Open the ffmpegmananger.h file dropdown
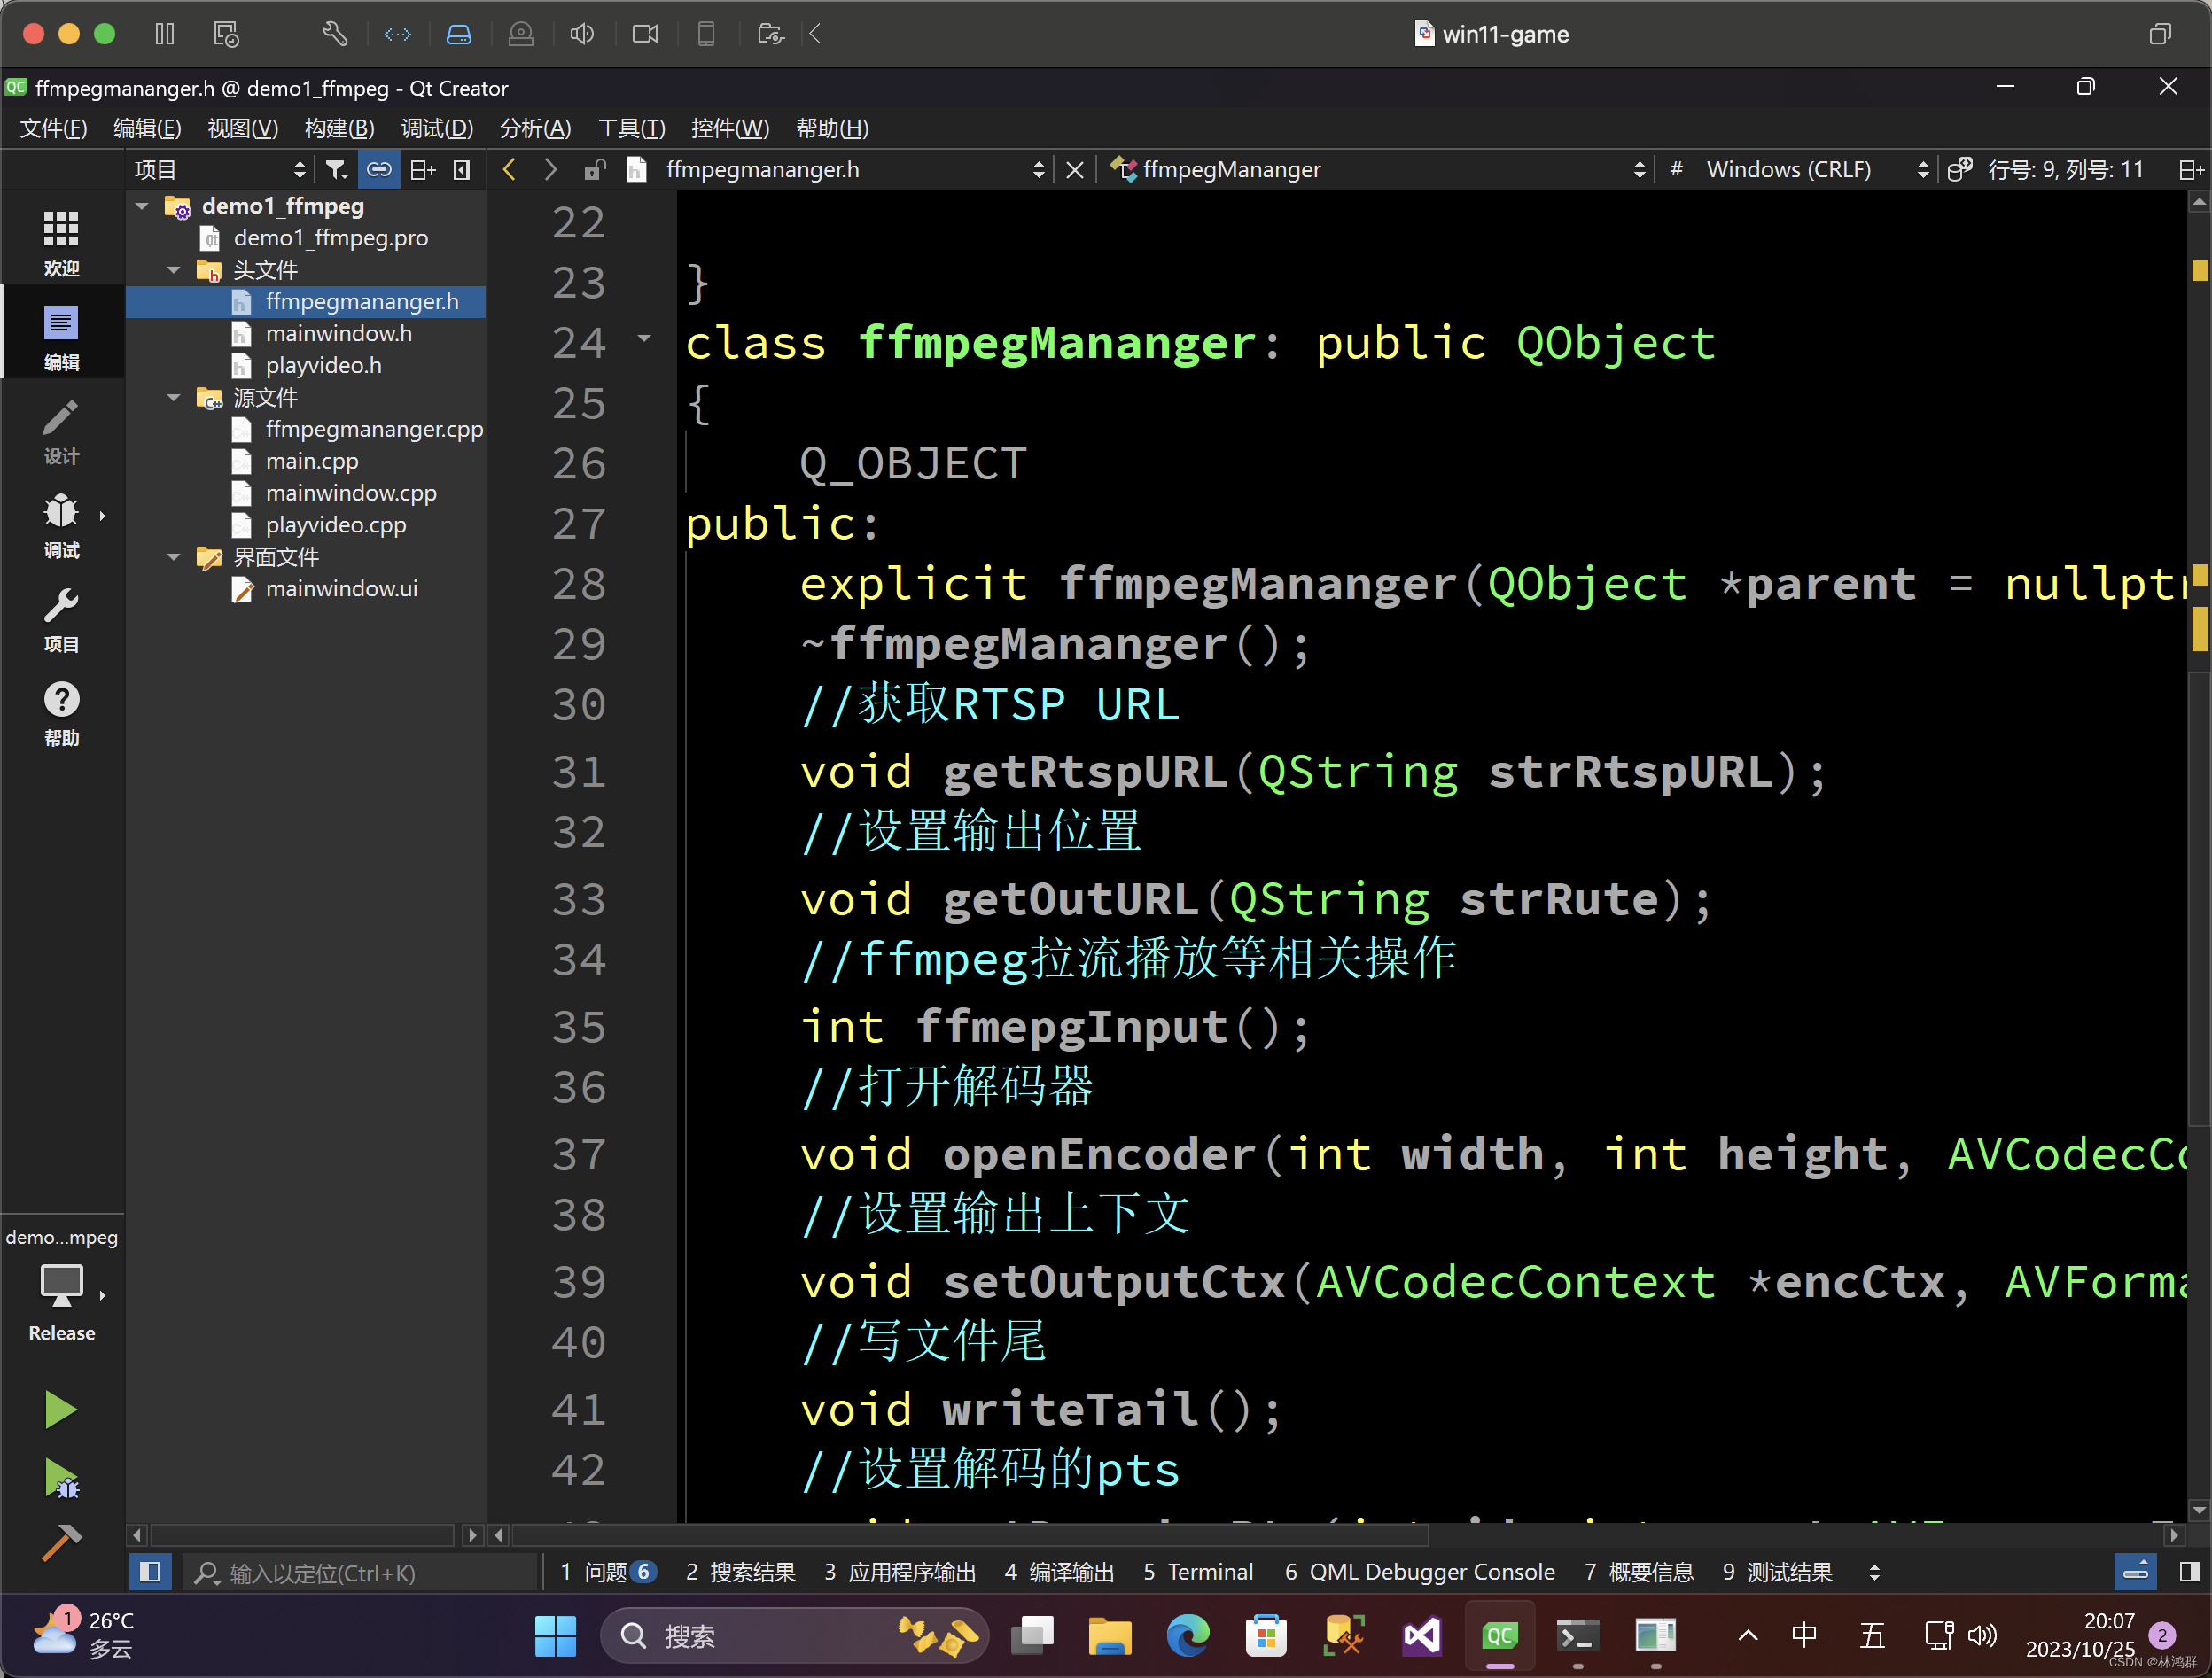This screenshot has height=1678, width=2212. [x=840, y=169]
